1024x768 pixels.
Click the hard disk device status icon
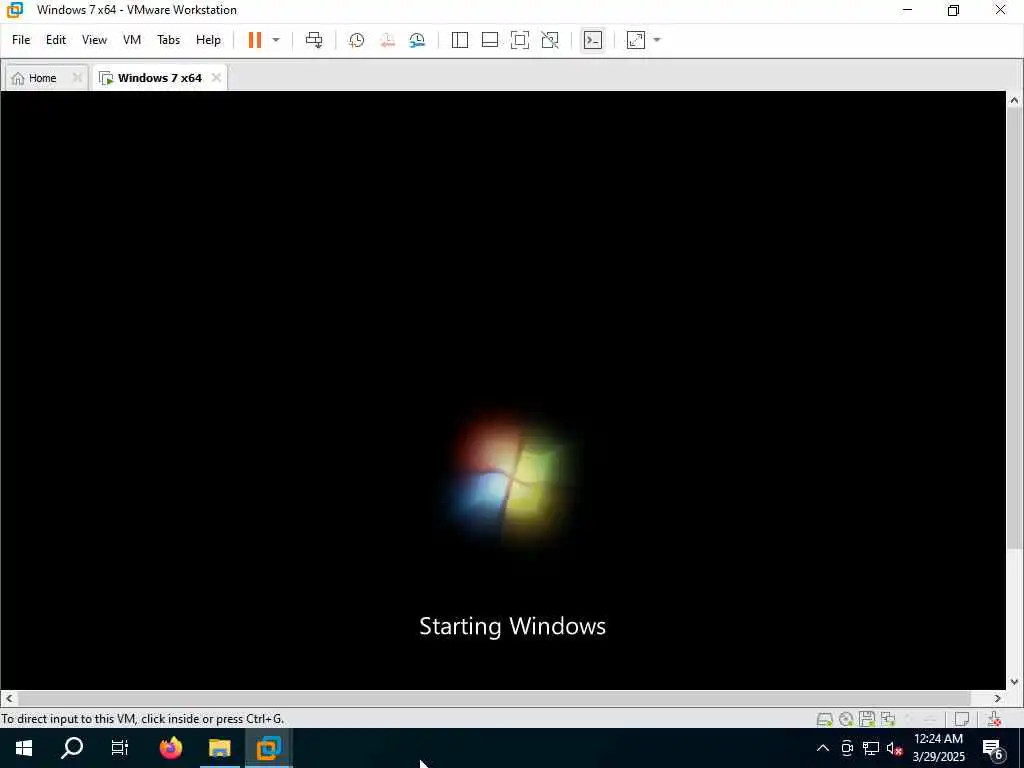coord(825,719)
